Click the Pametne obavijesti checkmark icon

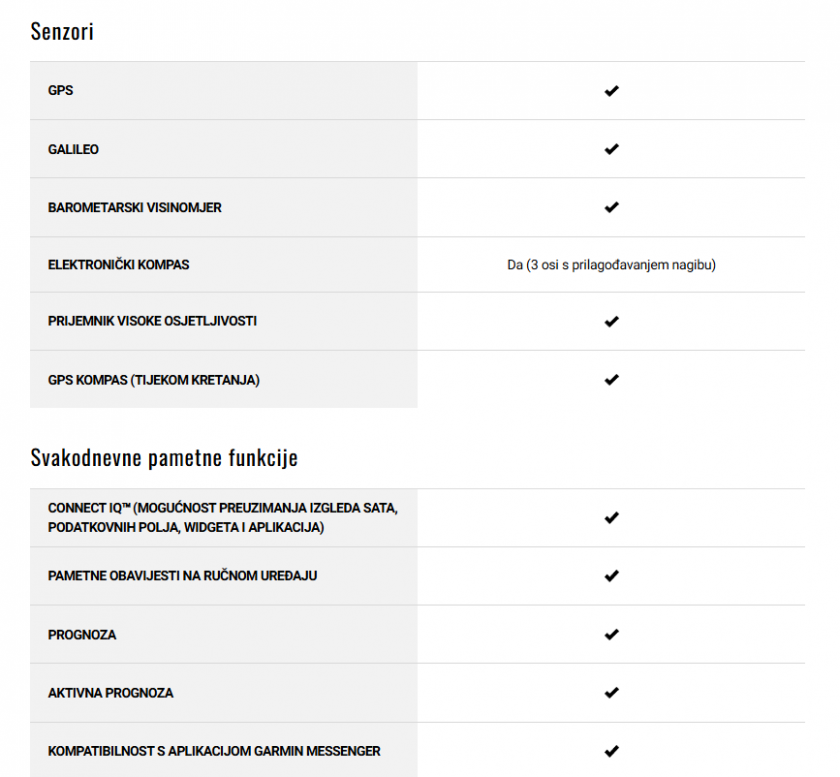[x=611, y=576]
